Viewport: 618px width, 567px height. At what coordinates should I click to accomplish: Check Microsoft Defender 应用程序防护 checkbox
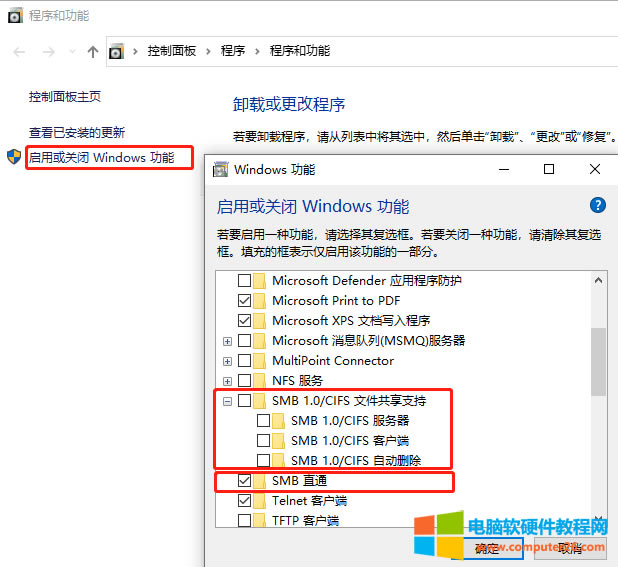coord(244,281)
